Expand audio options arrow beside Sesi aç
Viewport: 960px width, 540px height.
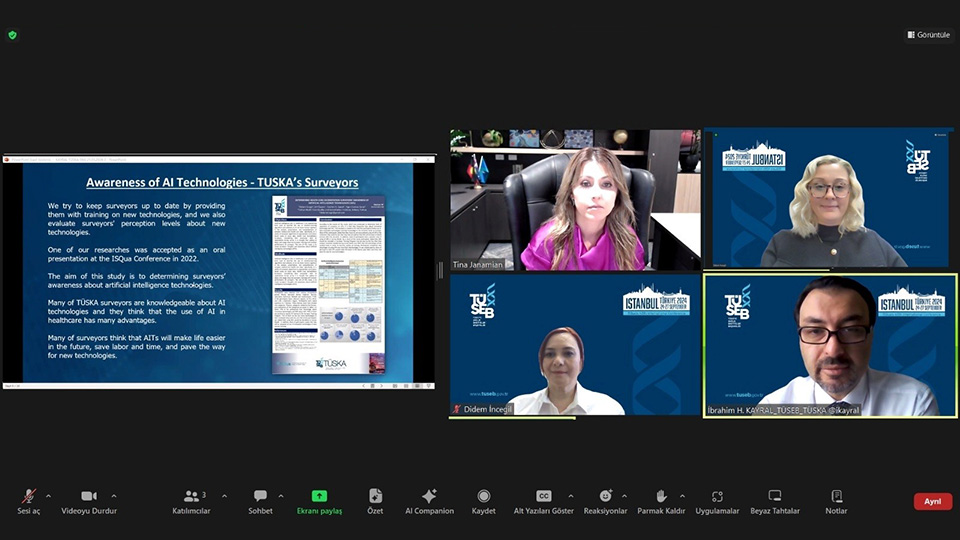coord(48,496)
